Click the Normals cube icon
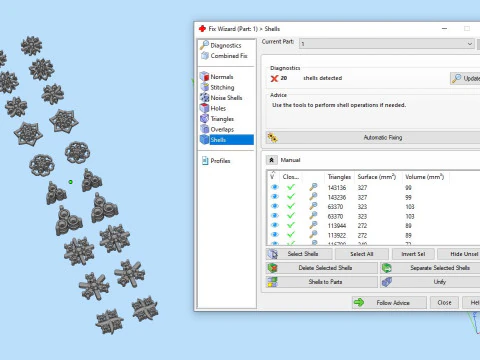The width and height of the screenshot is (480, 360). [x=204, y=76]
